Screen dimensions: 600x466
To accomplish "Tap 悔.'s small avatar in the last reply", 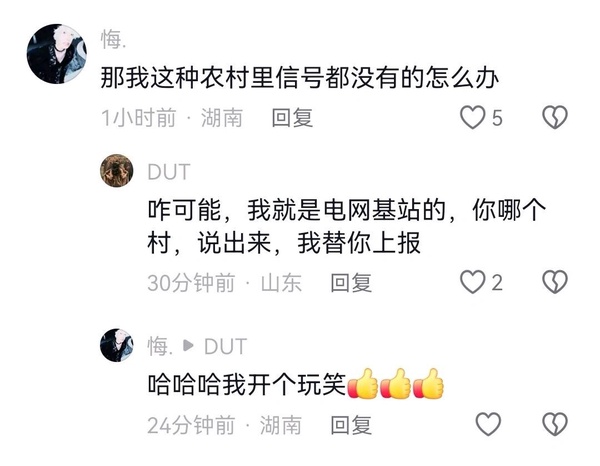I will [x=117, y=345].
